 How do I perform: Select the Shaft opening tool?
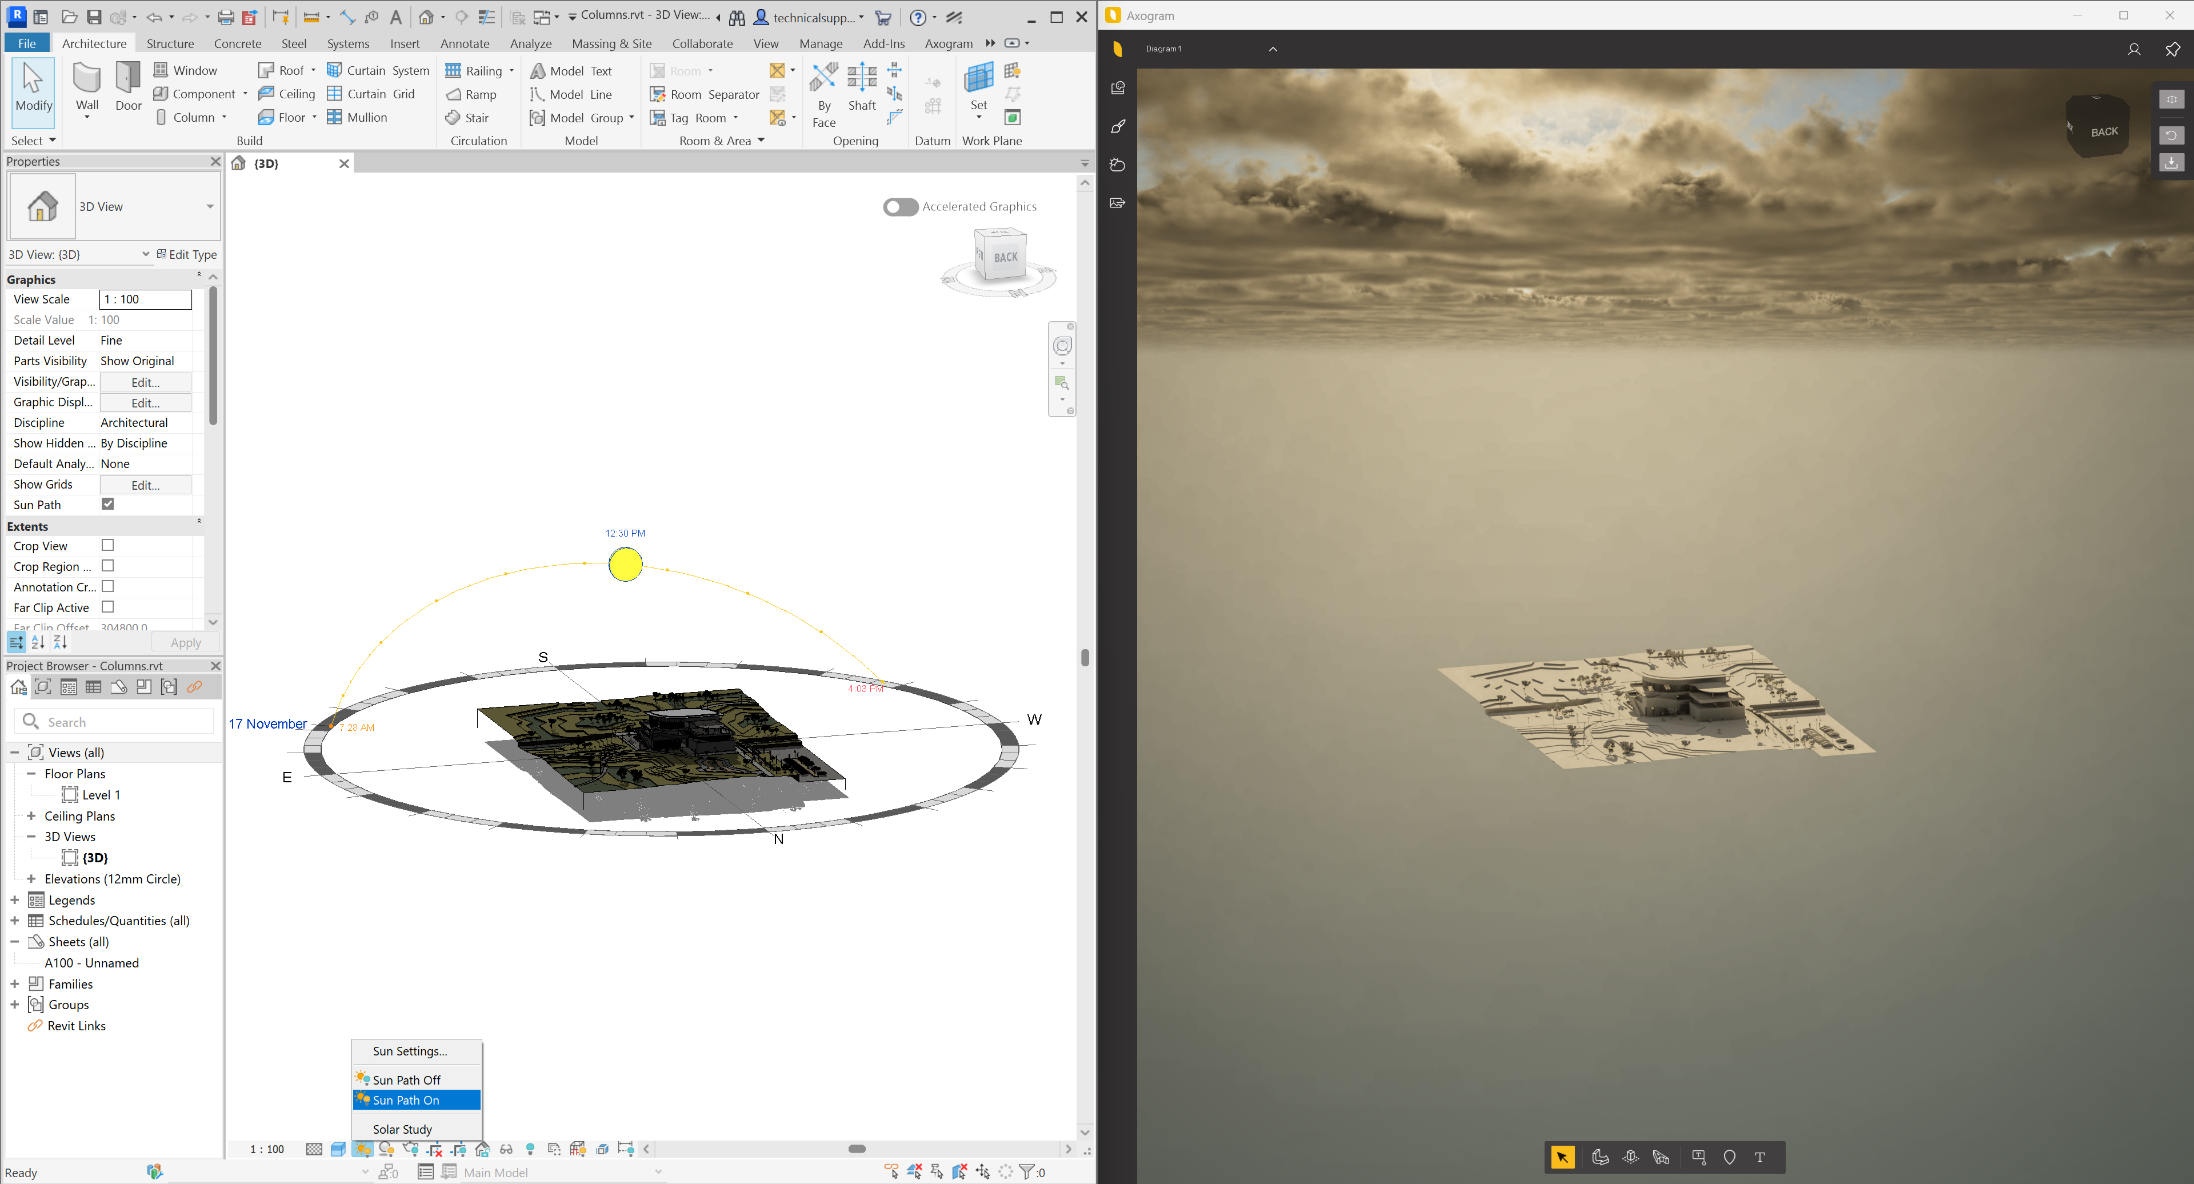tap(861, 87)
